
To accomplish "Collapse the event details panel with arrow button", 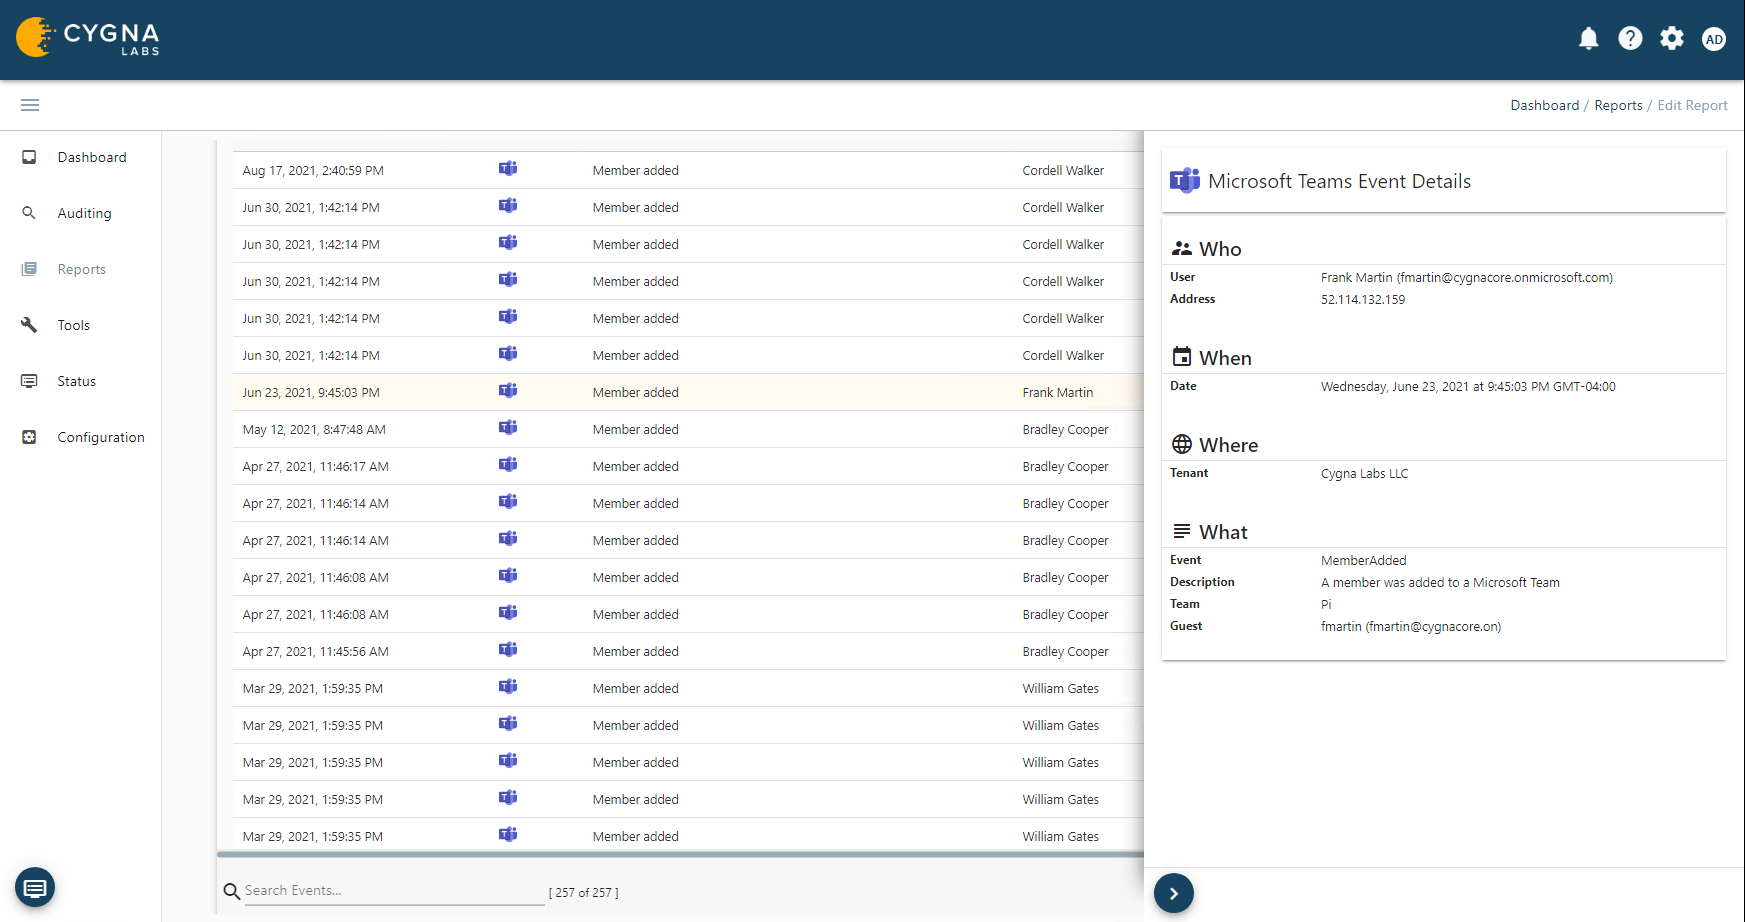I will pos(1174,893).
